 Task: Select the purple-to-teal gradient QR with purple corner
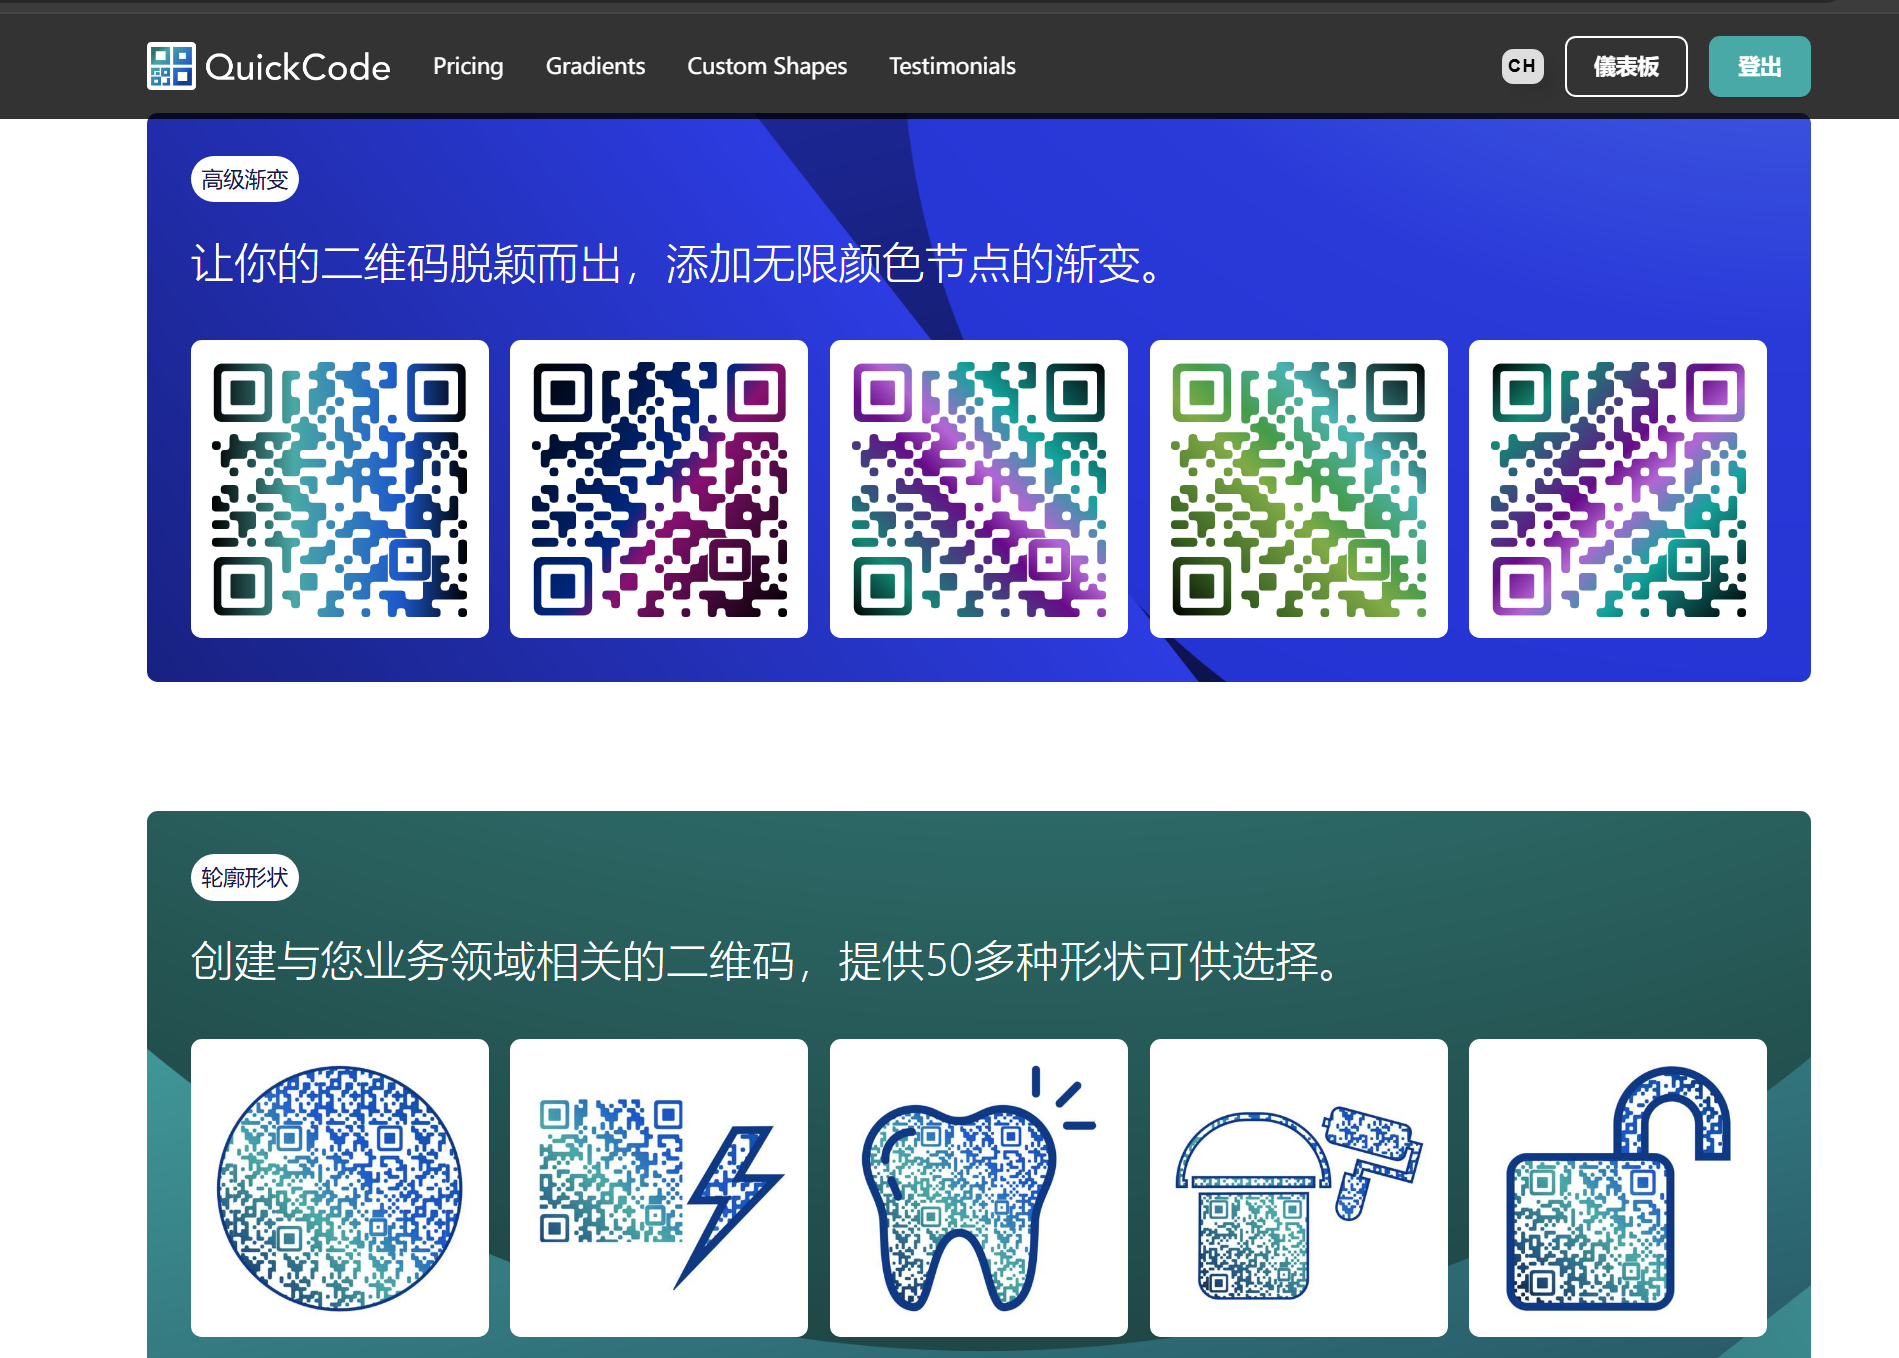pyautogui.click(x=979, y=489)
